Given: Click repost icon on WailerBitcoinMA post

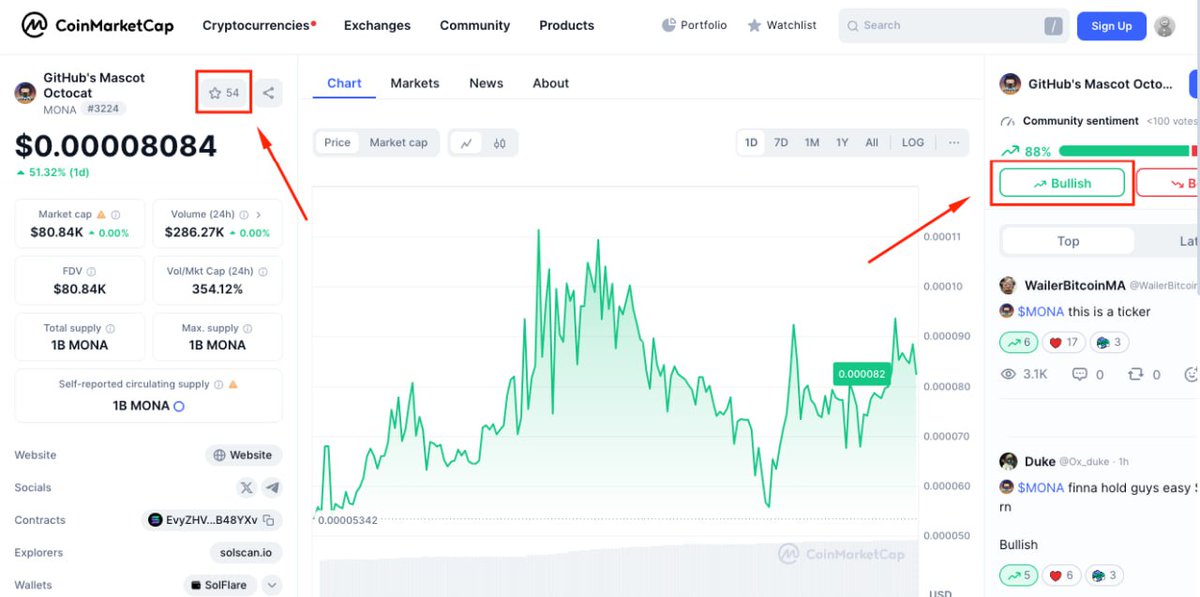Looking at the screenshot, I should 1136,374.
